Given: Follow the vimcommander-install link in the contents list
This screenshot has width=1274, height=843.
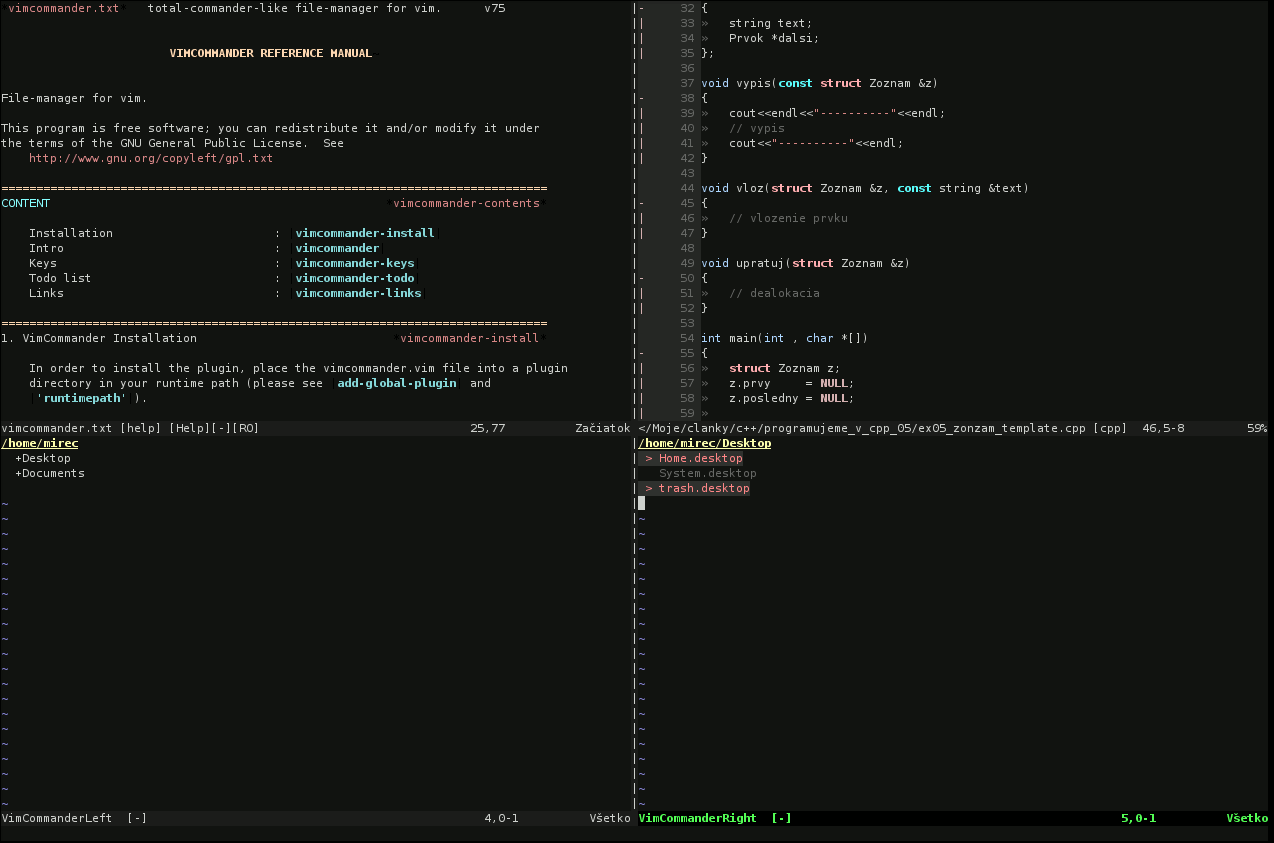Looking at the screenshot, I should coord(365,233).
